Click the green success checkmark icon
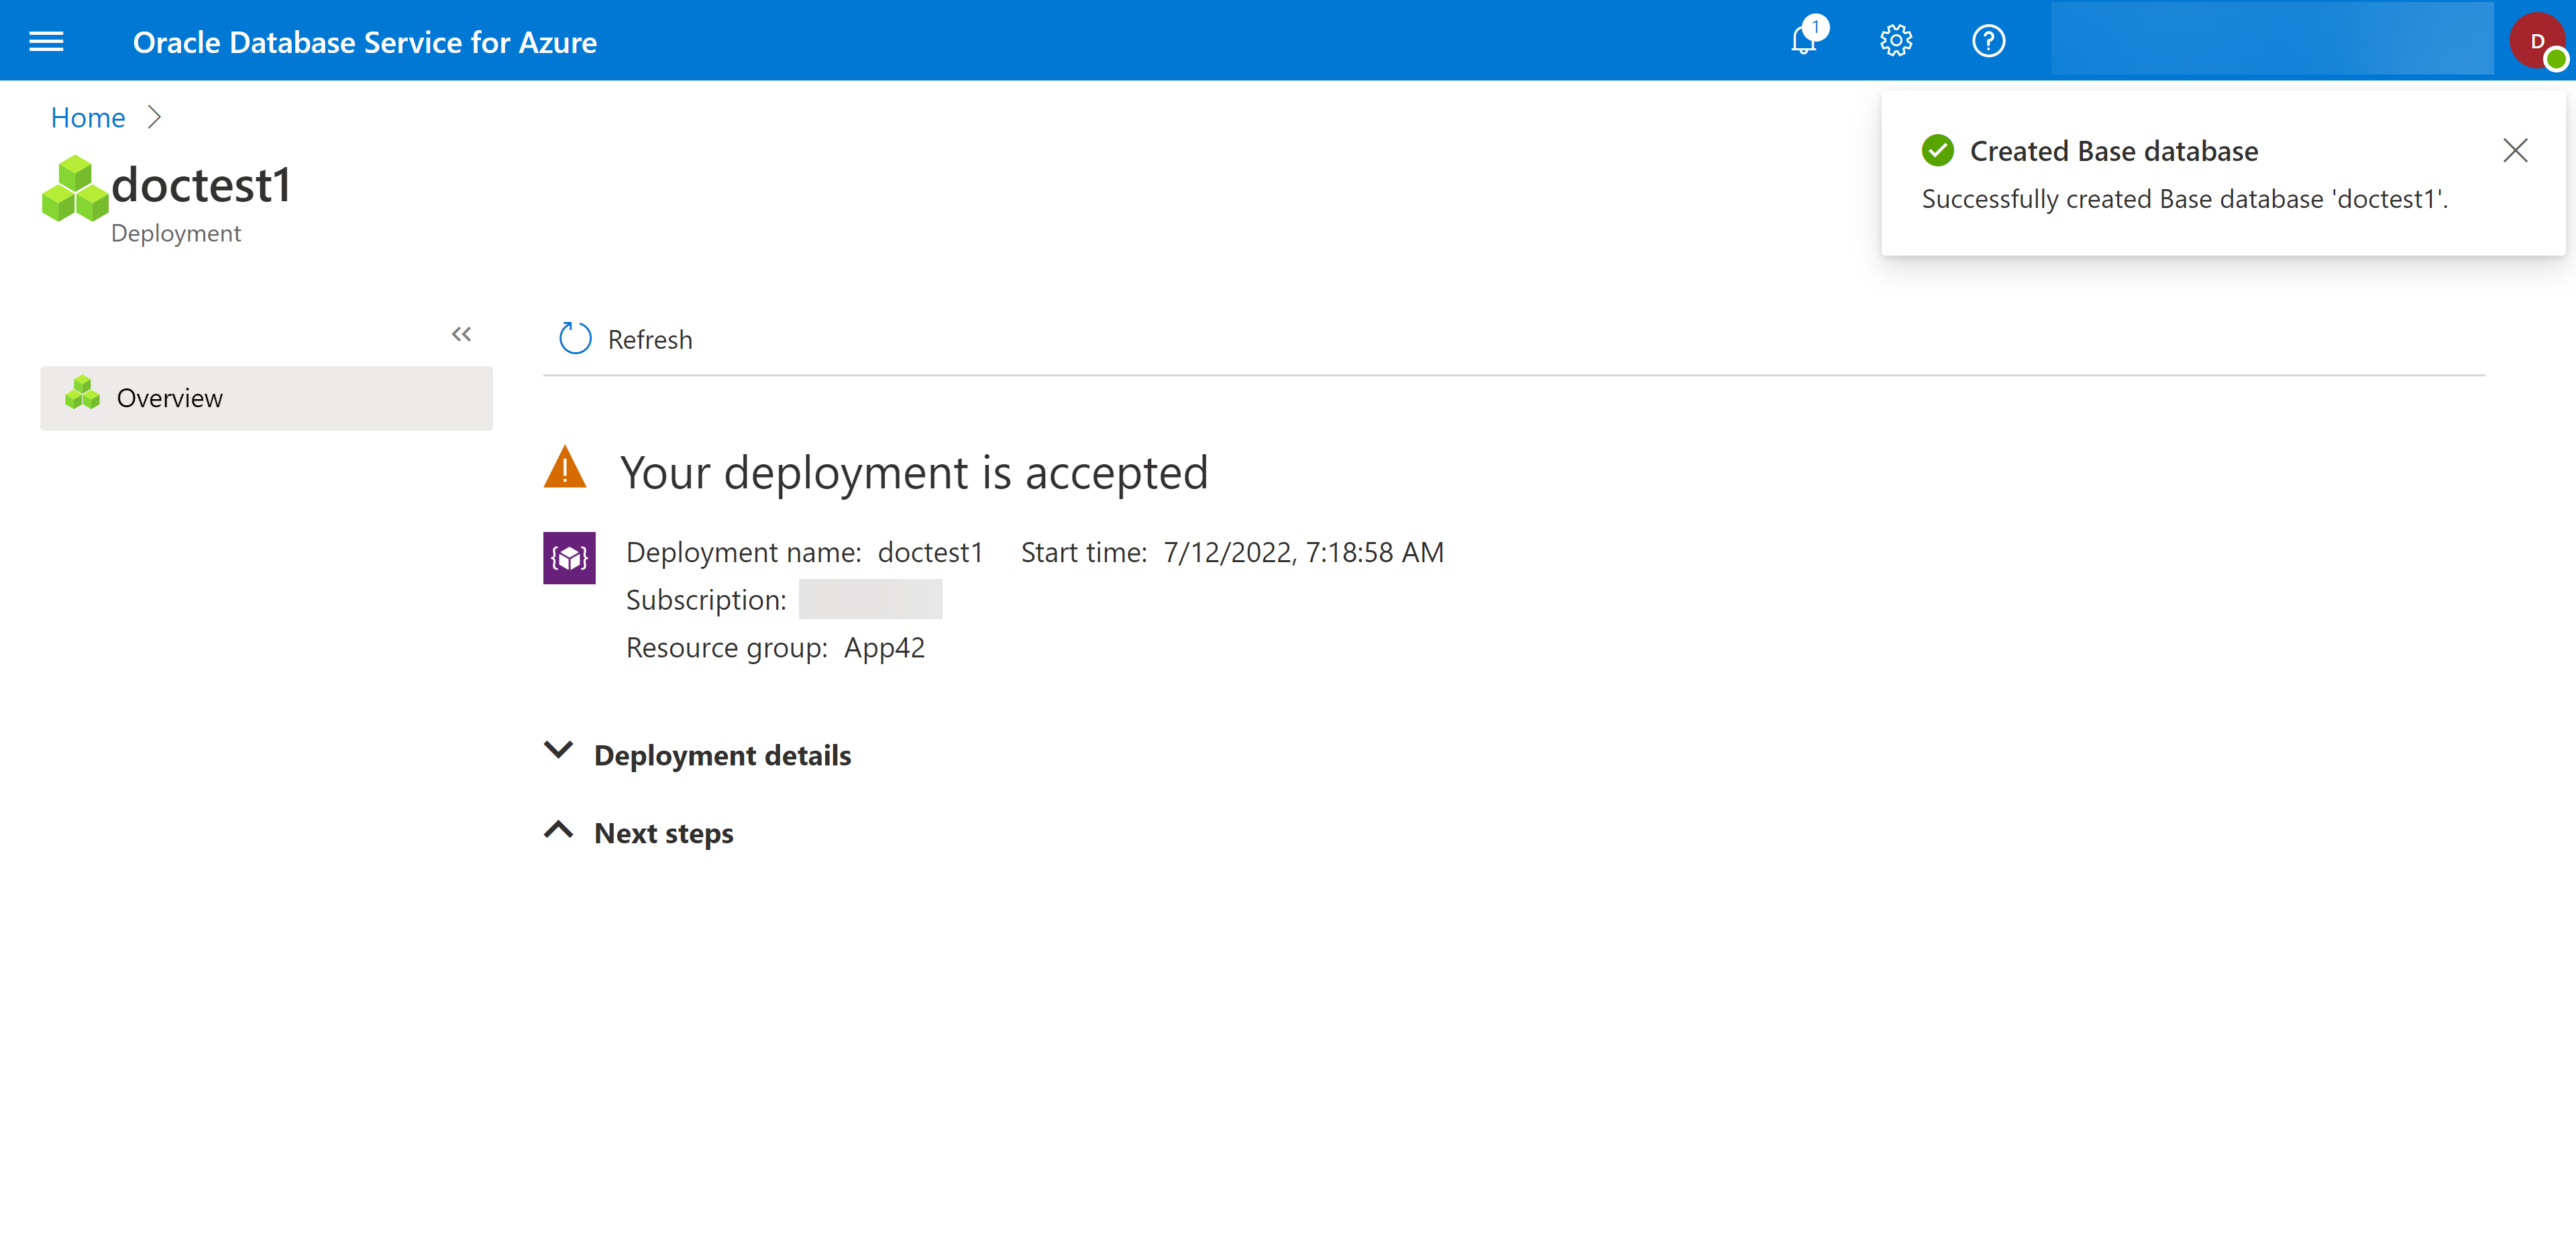Viewport: 2576px width, 1233px height. pos(1937,150)
